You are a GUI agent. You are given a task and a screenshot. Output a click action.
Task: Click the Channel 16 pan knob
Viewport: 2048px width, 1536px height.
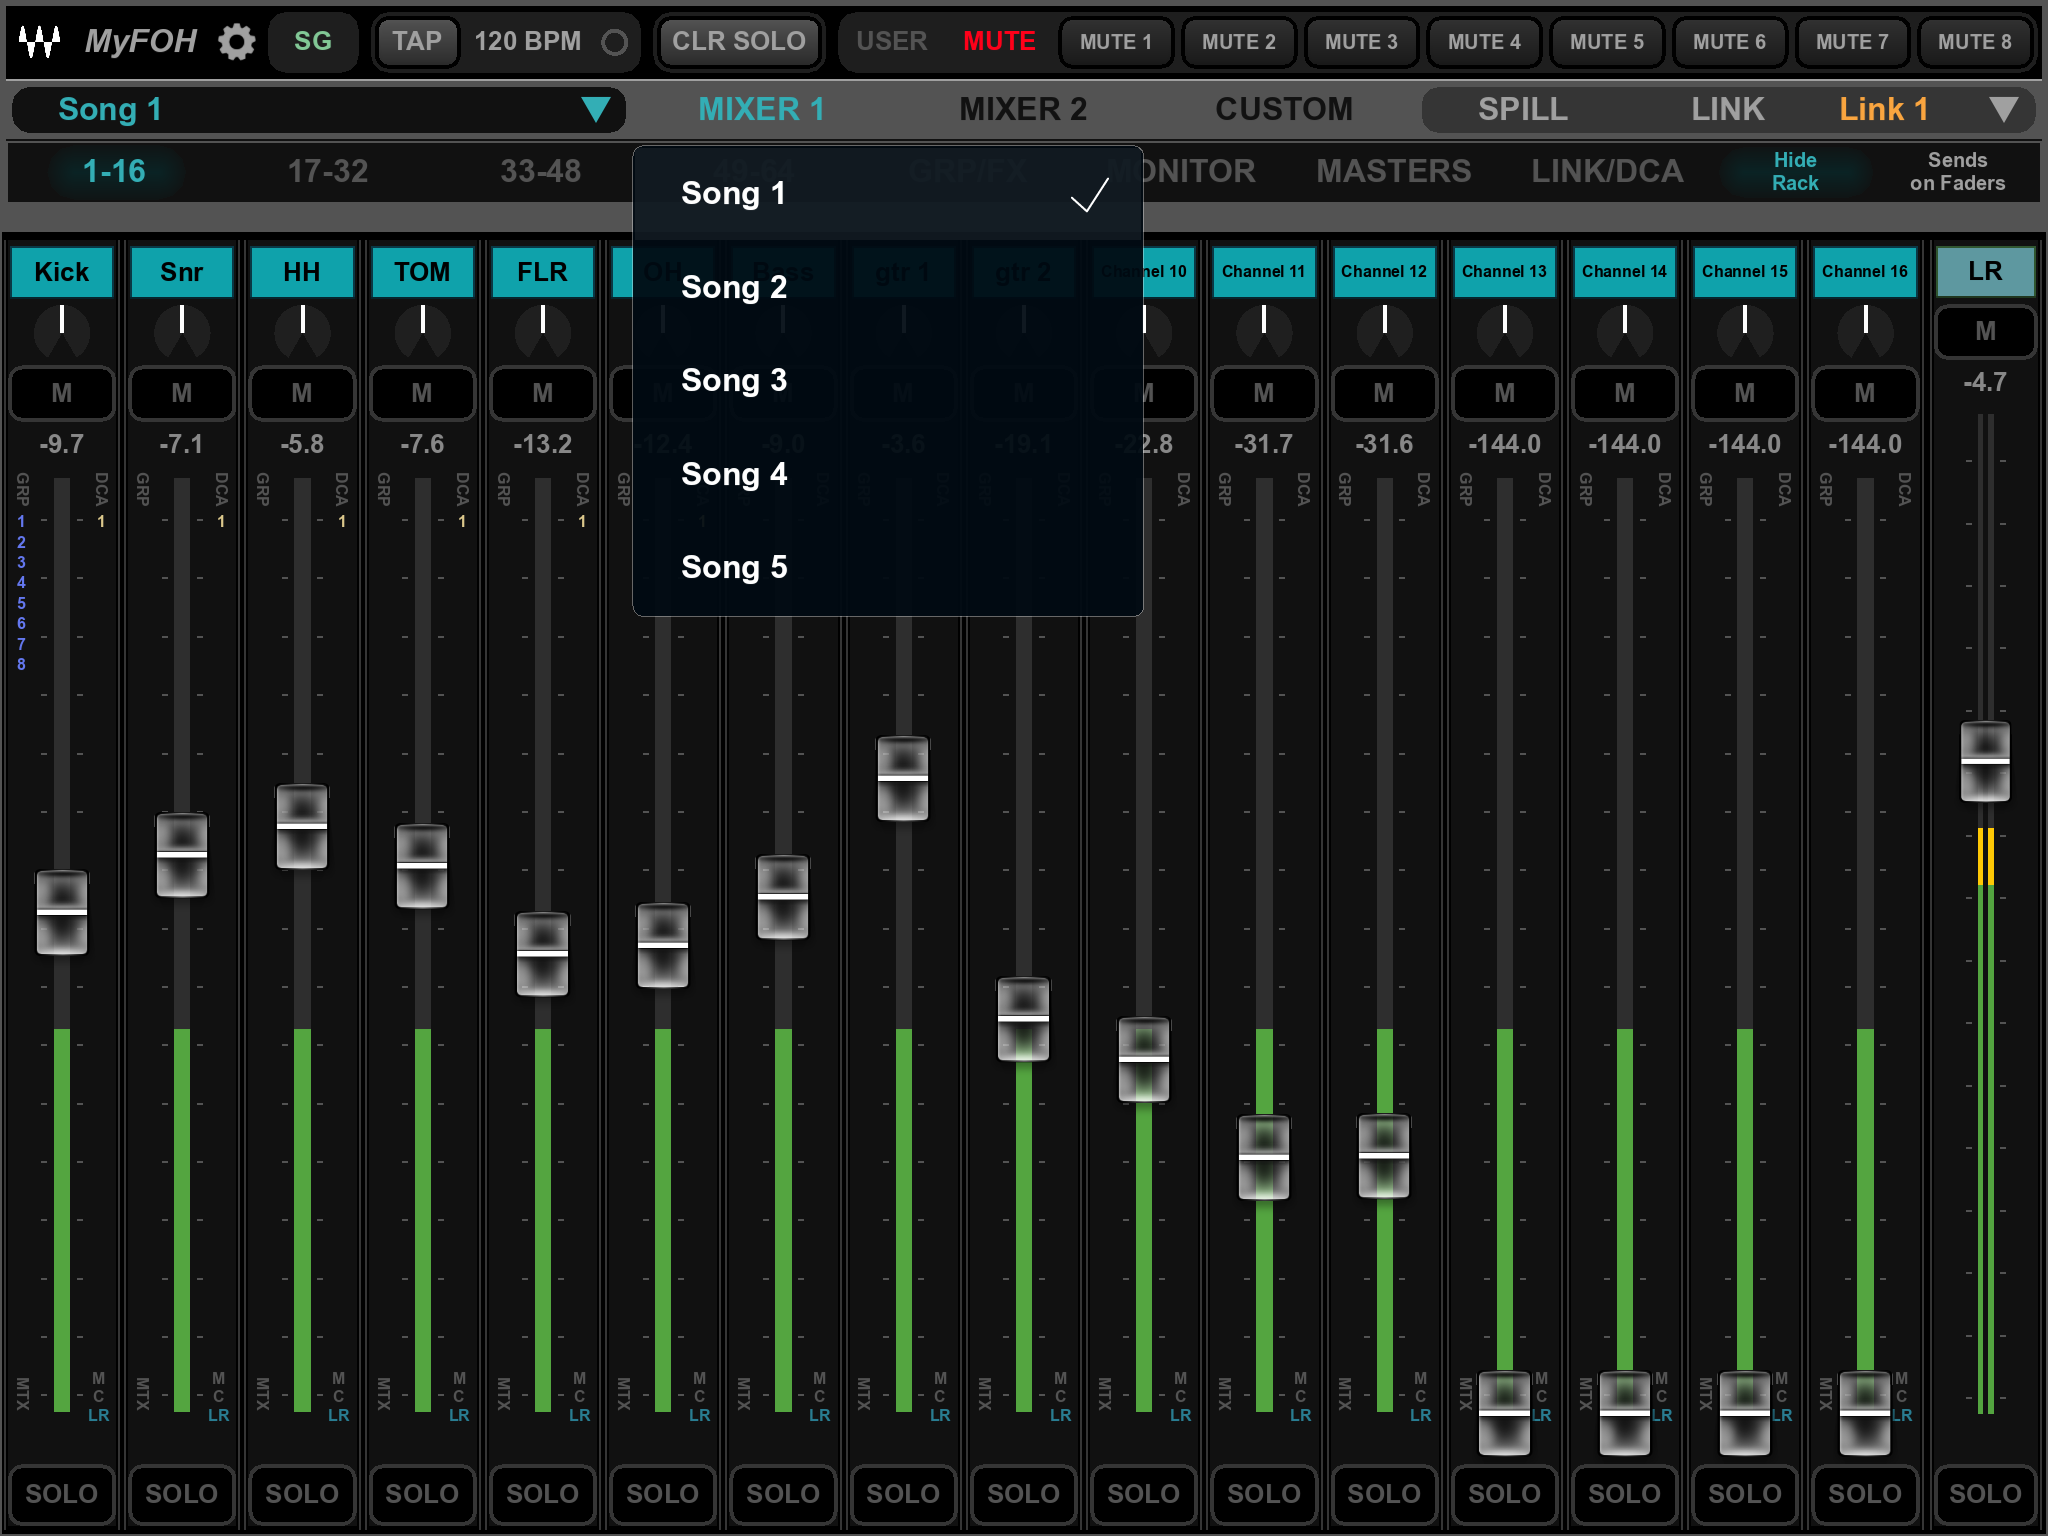pos(1865,330)
